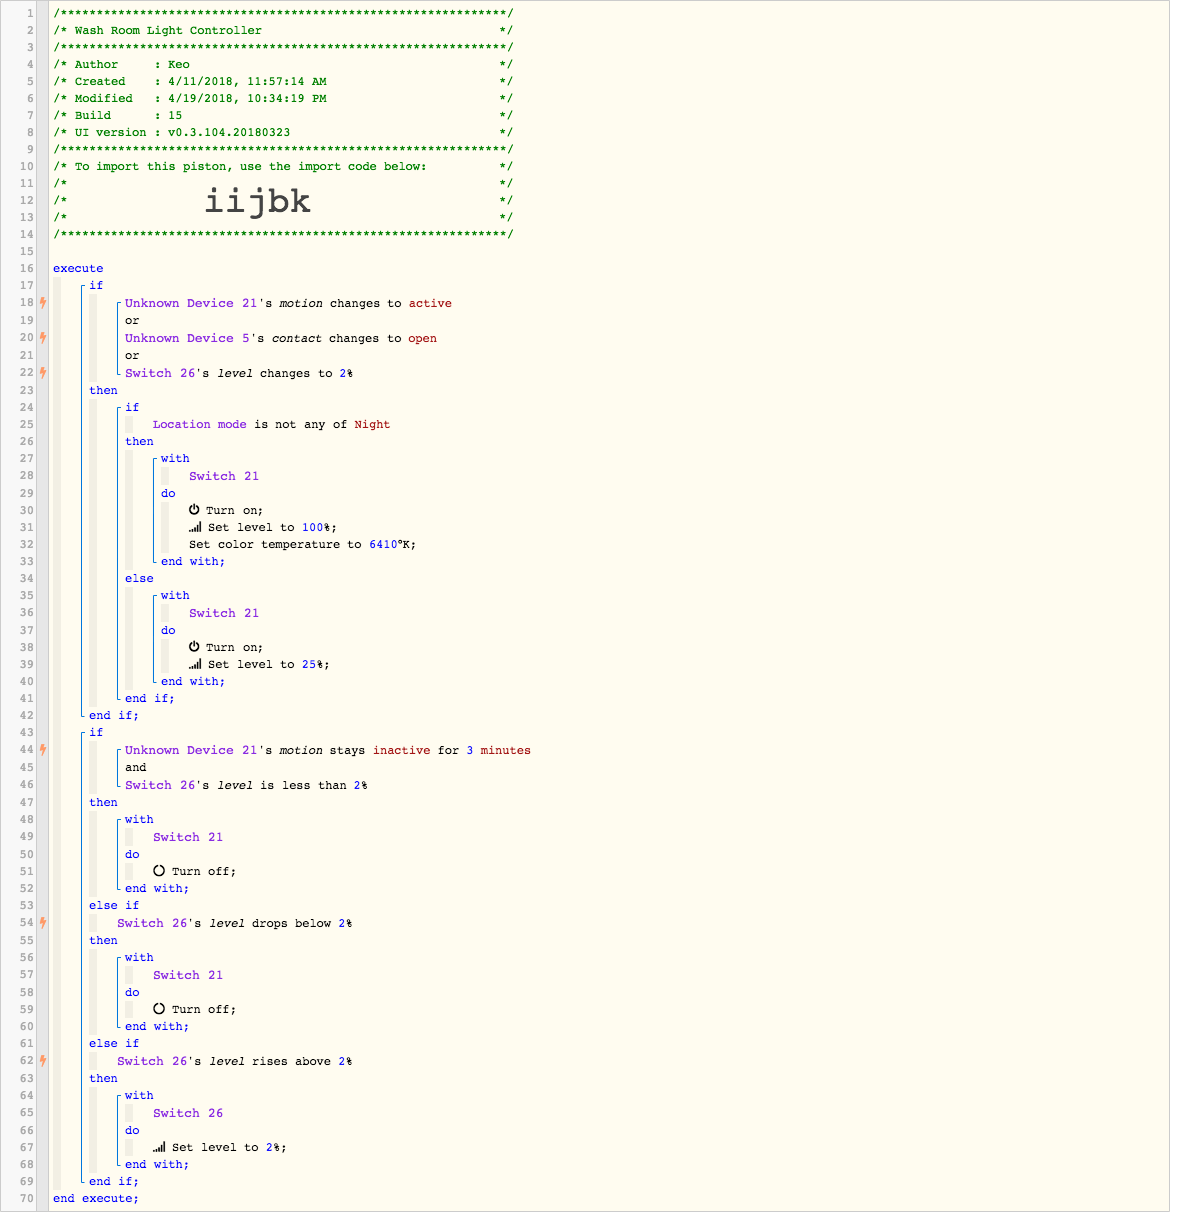Viewport: 1178px width, 1220px height.
Task: Click the Modified date '4/19/2018, 10:34:19 PM'
Action: click(x=247, y=98)
